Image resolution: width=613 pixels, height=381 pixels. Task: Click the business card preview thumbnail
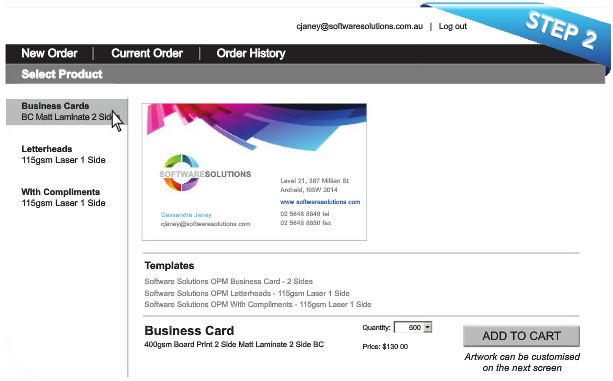pyautogui.click(x=254, y=172)
